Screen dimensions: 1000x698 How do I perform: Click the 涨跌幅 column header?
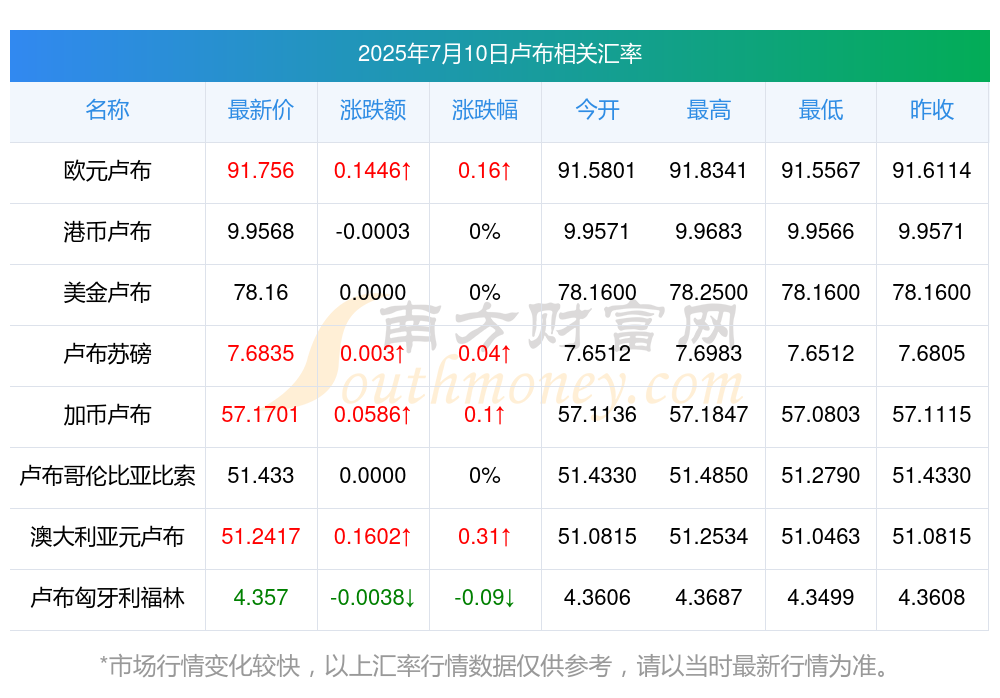click(x=485, y=110)
